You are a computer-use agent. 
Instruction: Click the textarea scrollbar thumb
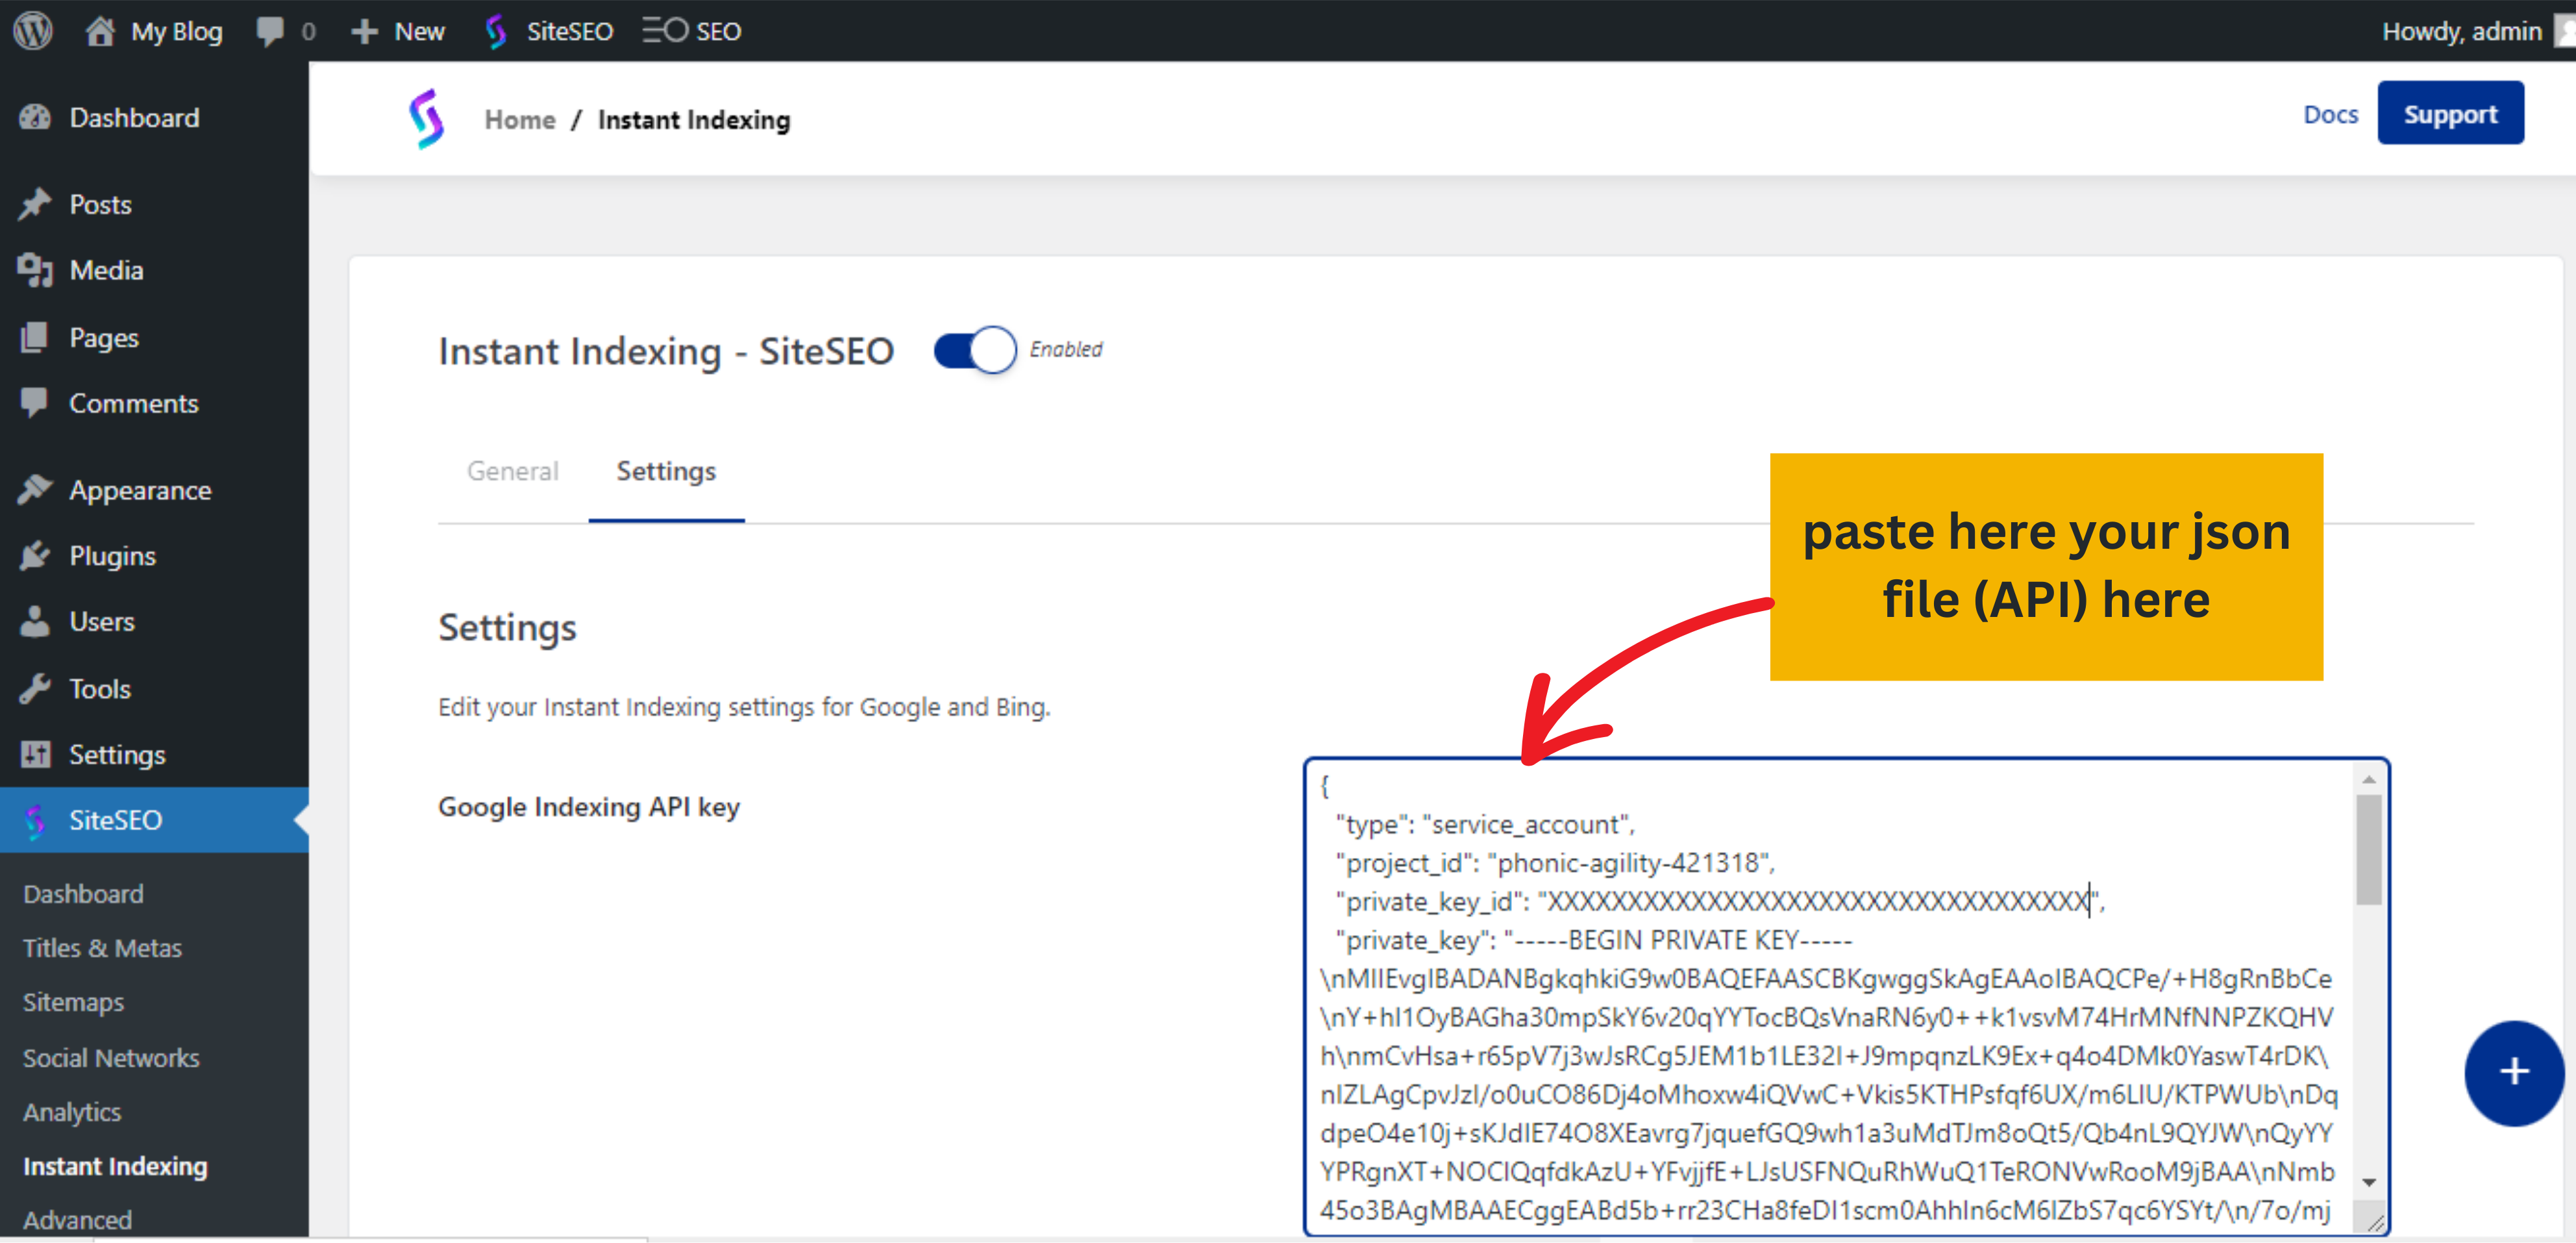[x=2369, y=849]
